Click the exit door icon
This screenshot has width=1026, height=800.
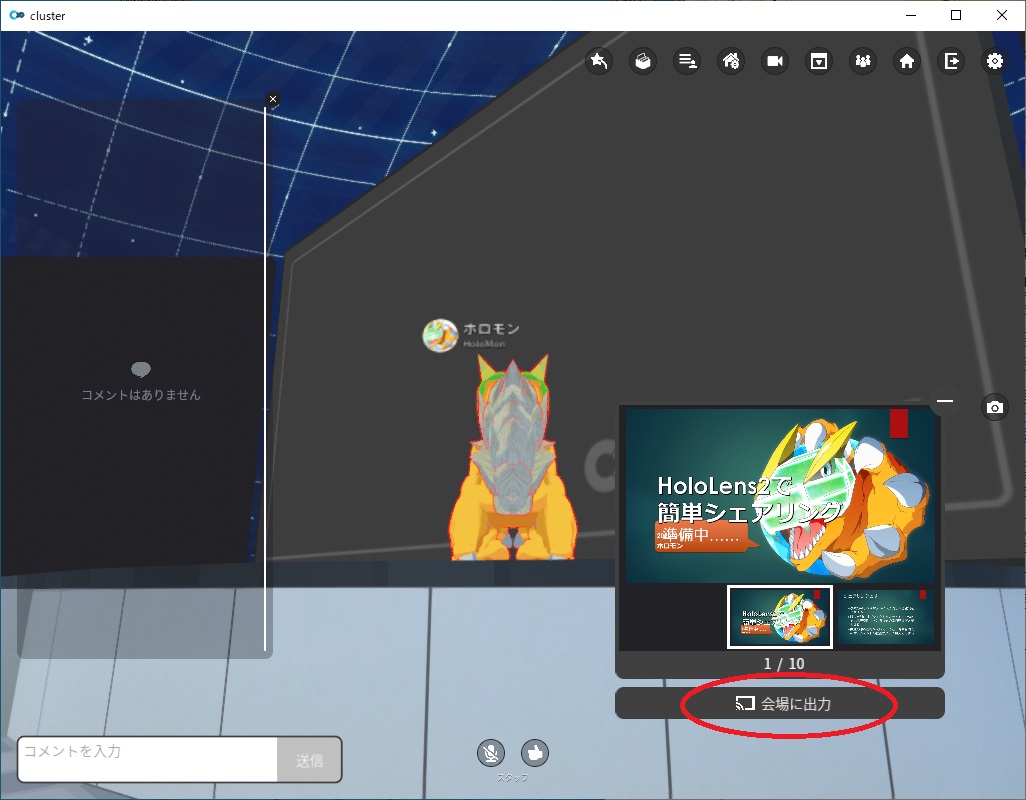point(951,61)
